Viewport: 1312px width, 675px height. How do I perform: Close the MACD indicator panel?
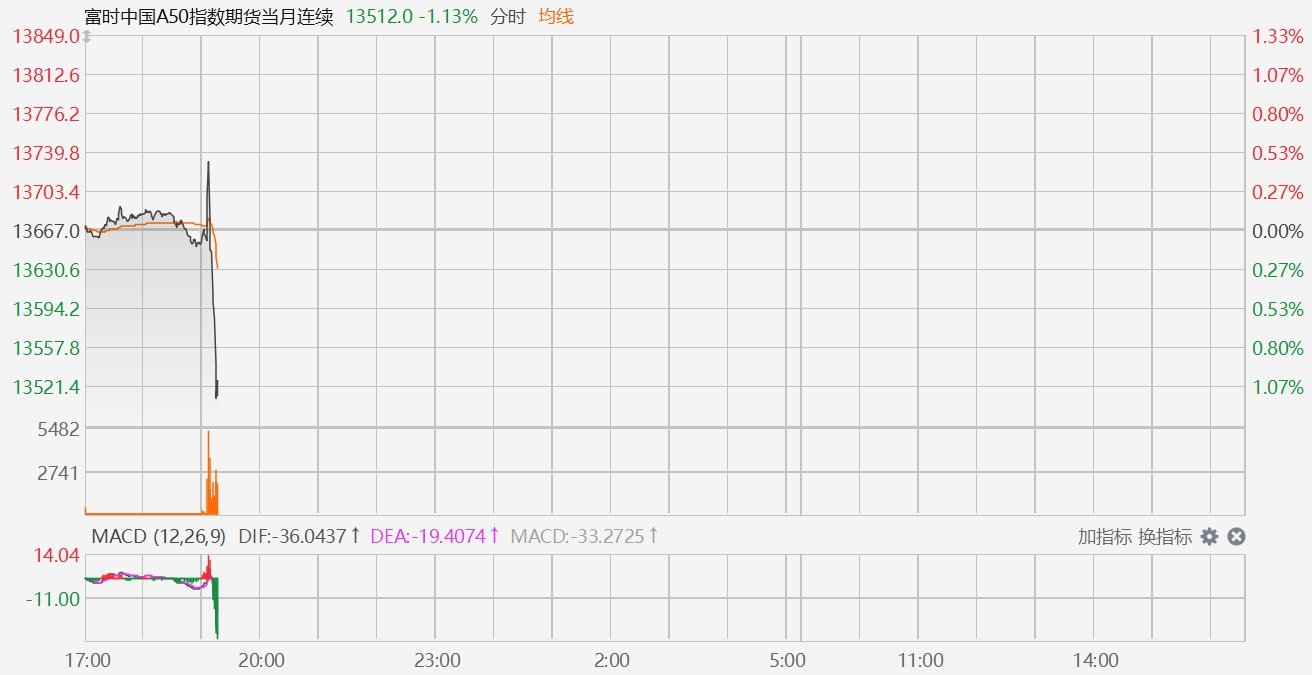pos(1236,537)
